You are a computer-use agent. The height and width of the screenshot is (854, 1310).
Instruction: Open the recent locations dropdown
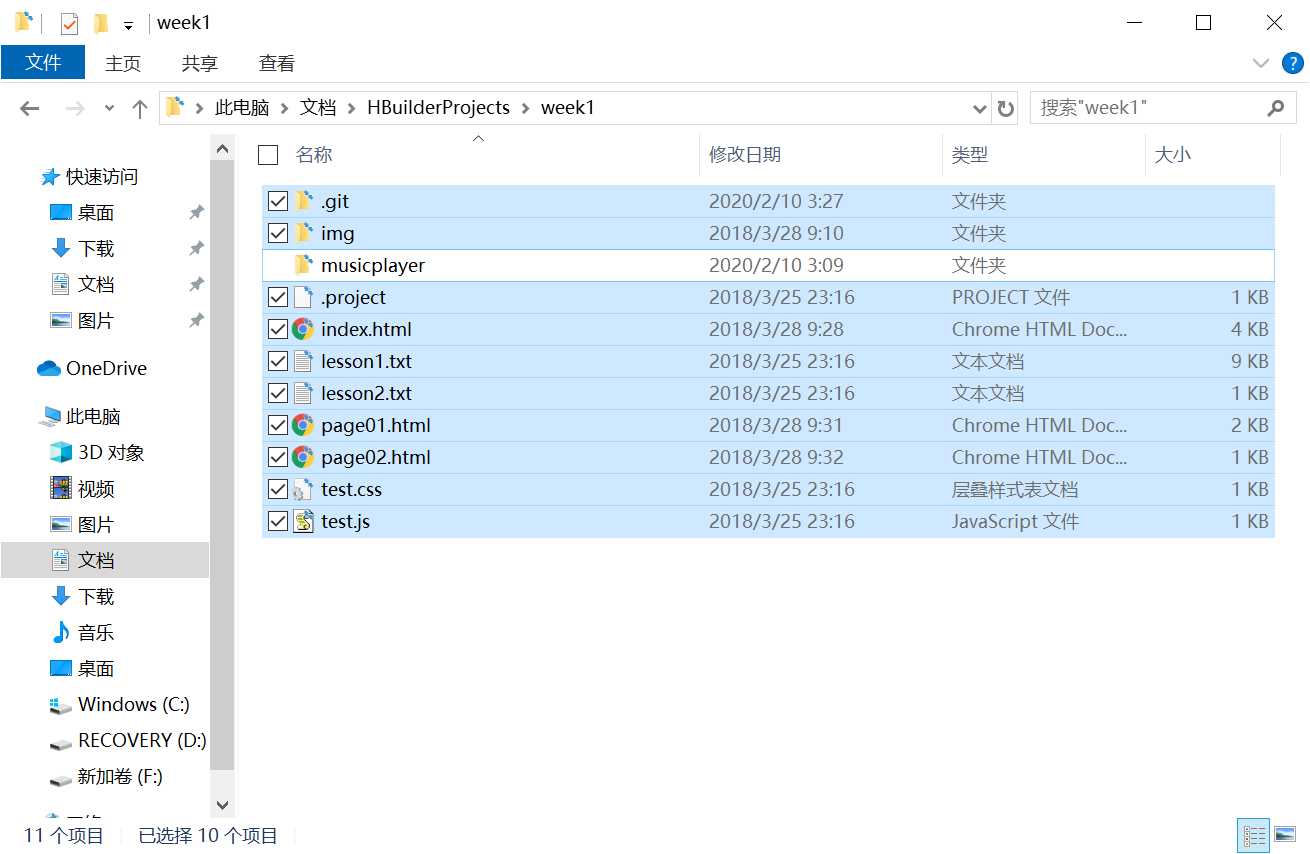[x=109, y=108]
